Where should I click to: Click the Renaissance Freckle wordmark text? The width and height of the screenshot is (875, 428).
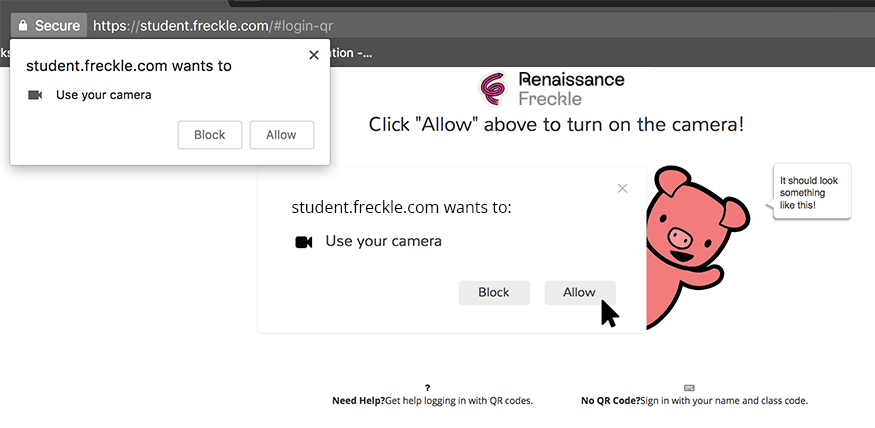point(571,89)
